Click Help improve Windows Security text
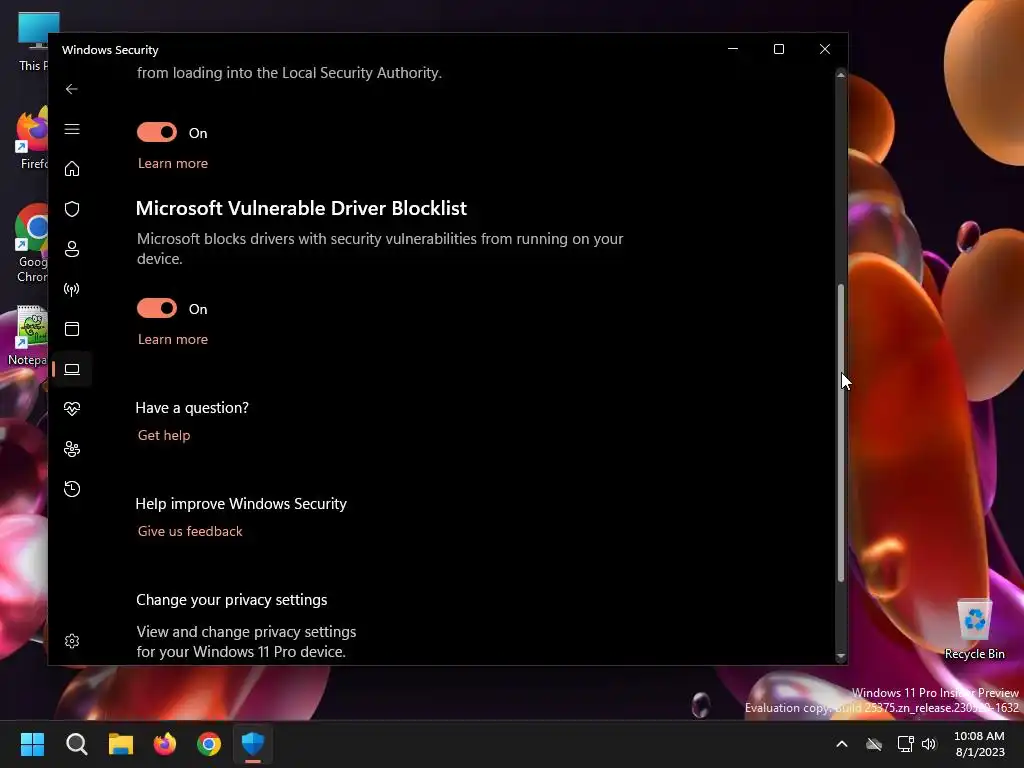The image size is (1024, 768). 241,504
